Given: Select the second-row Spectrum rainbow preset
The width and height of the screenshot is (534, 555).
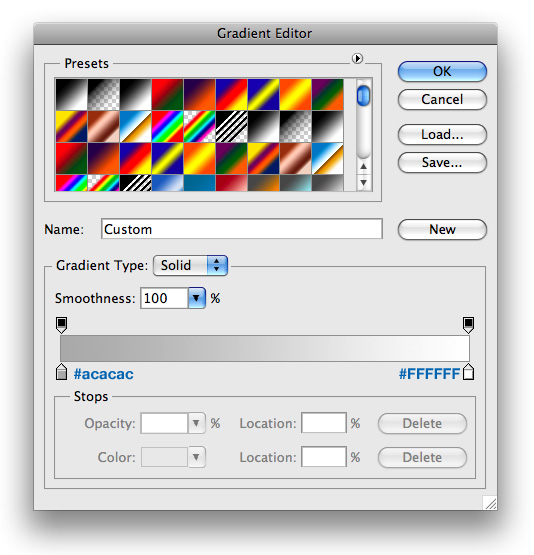Looking at the screenshot, I should point(167,126).
